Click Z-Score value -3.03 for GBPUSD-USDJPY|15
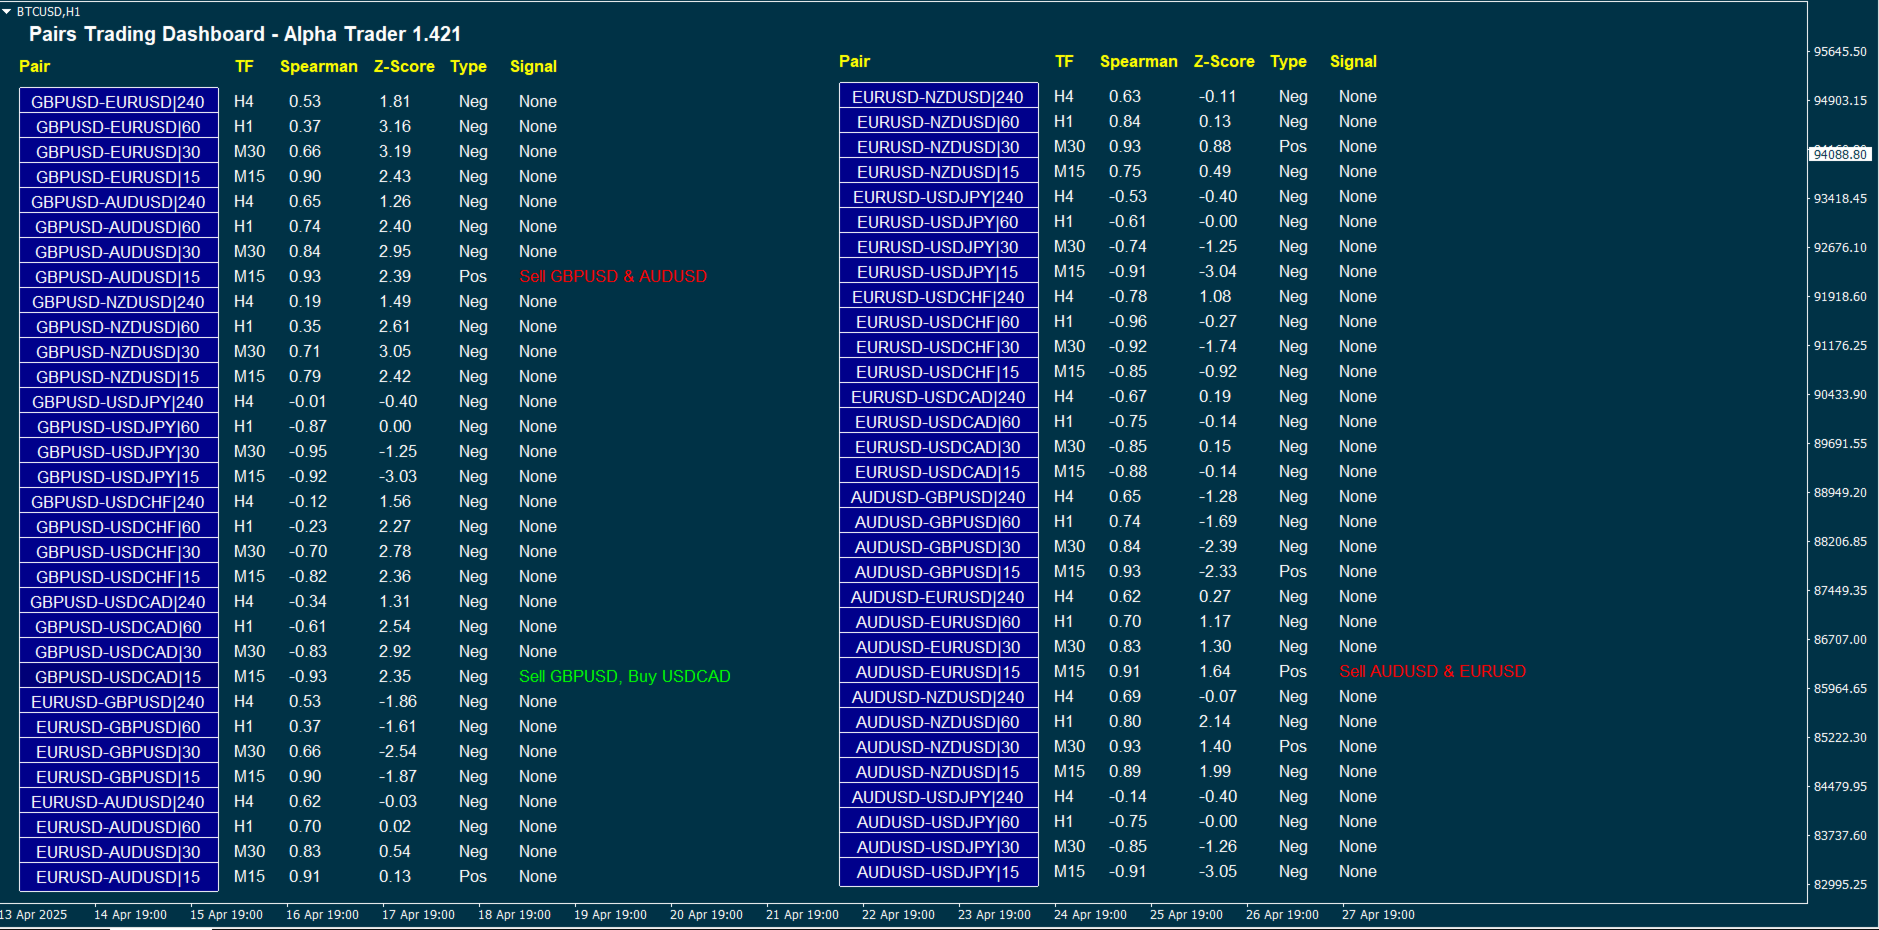The width and height of the screenshot is (1879, 930). pos(398,476)
